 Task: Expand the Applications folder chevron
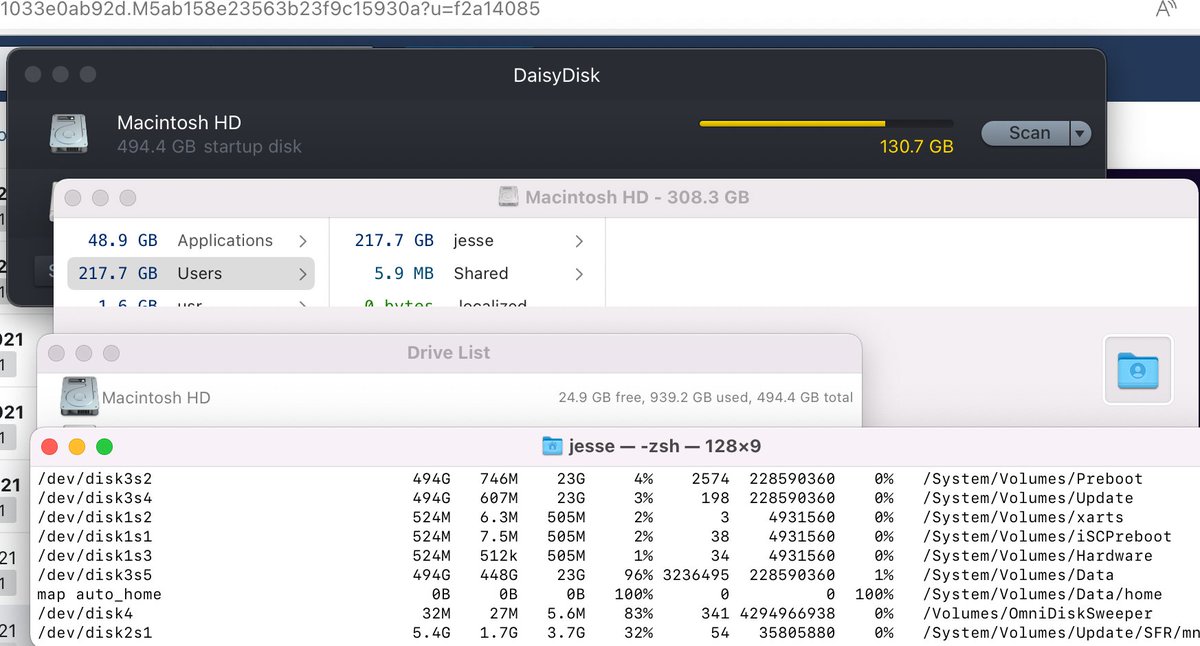click(x=302, y=241)
